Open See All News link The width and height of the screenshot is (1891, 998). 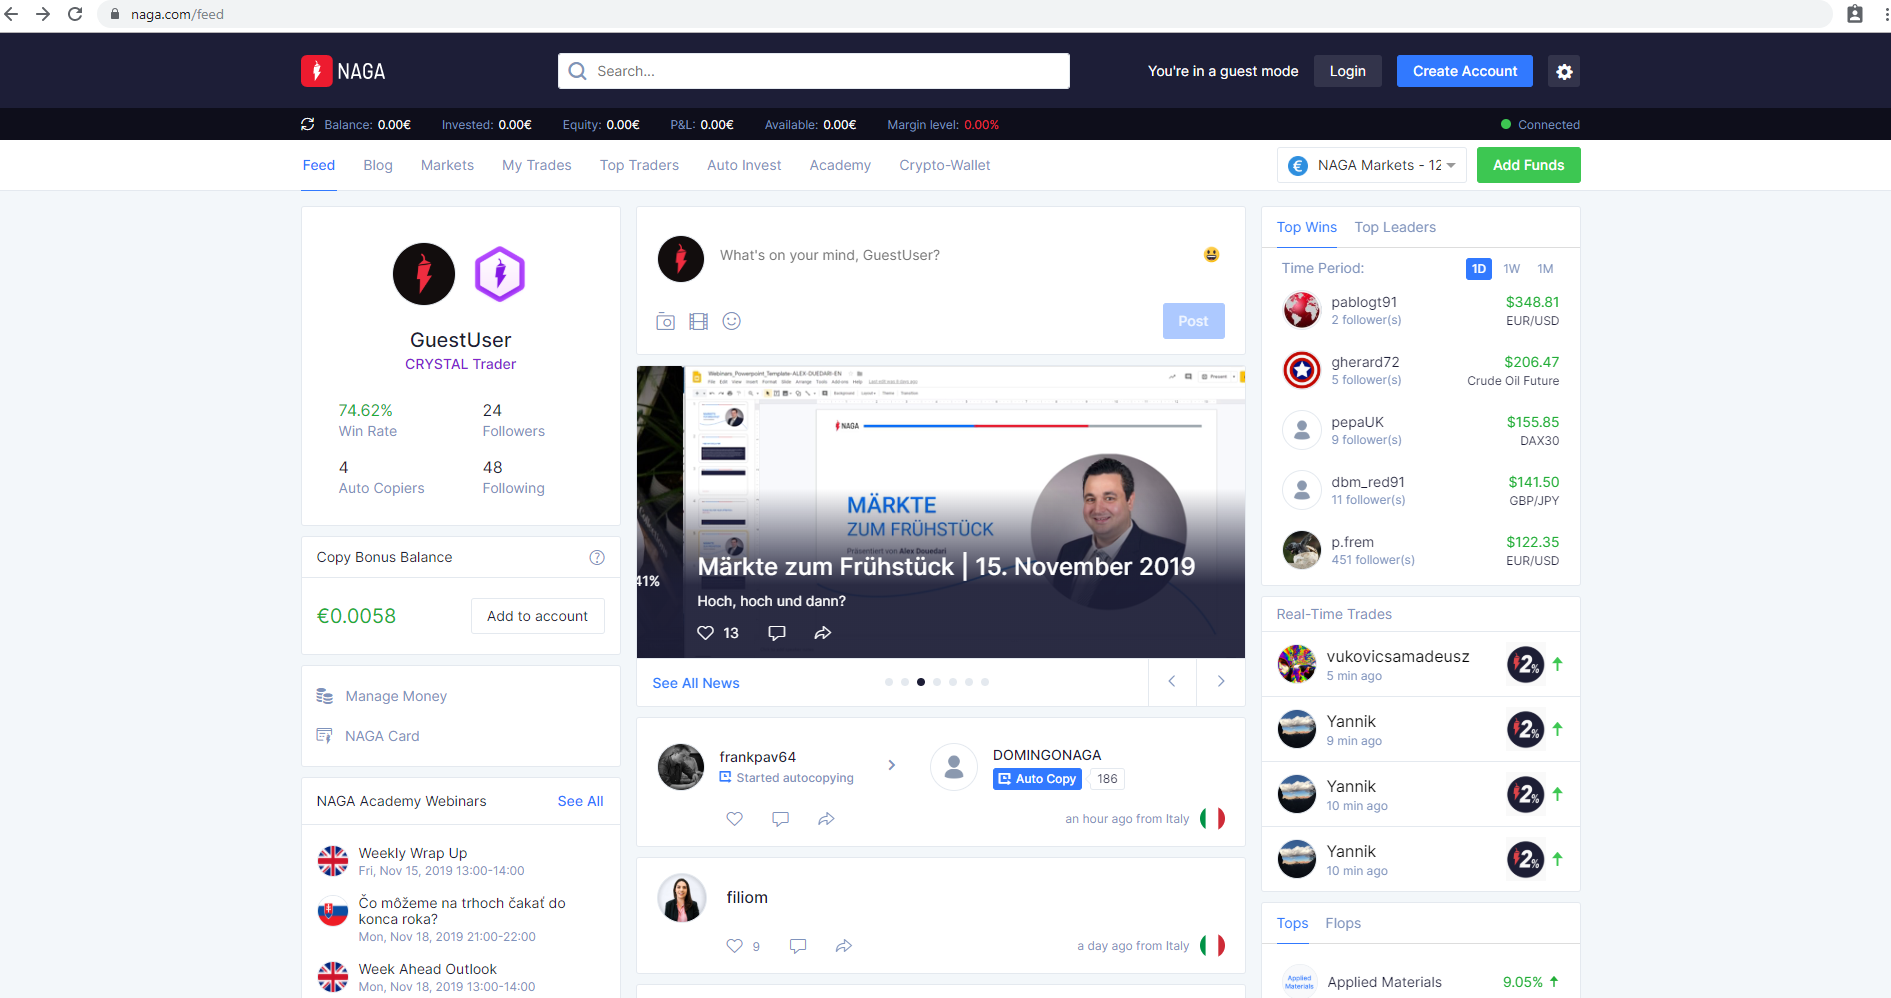pos(696,683)
